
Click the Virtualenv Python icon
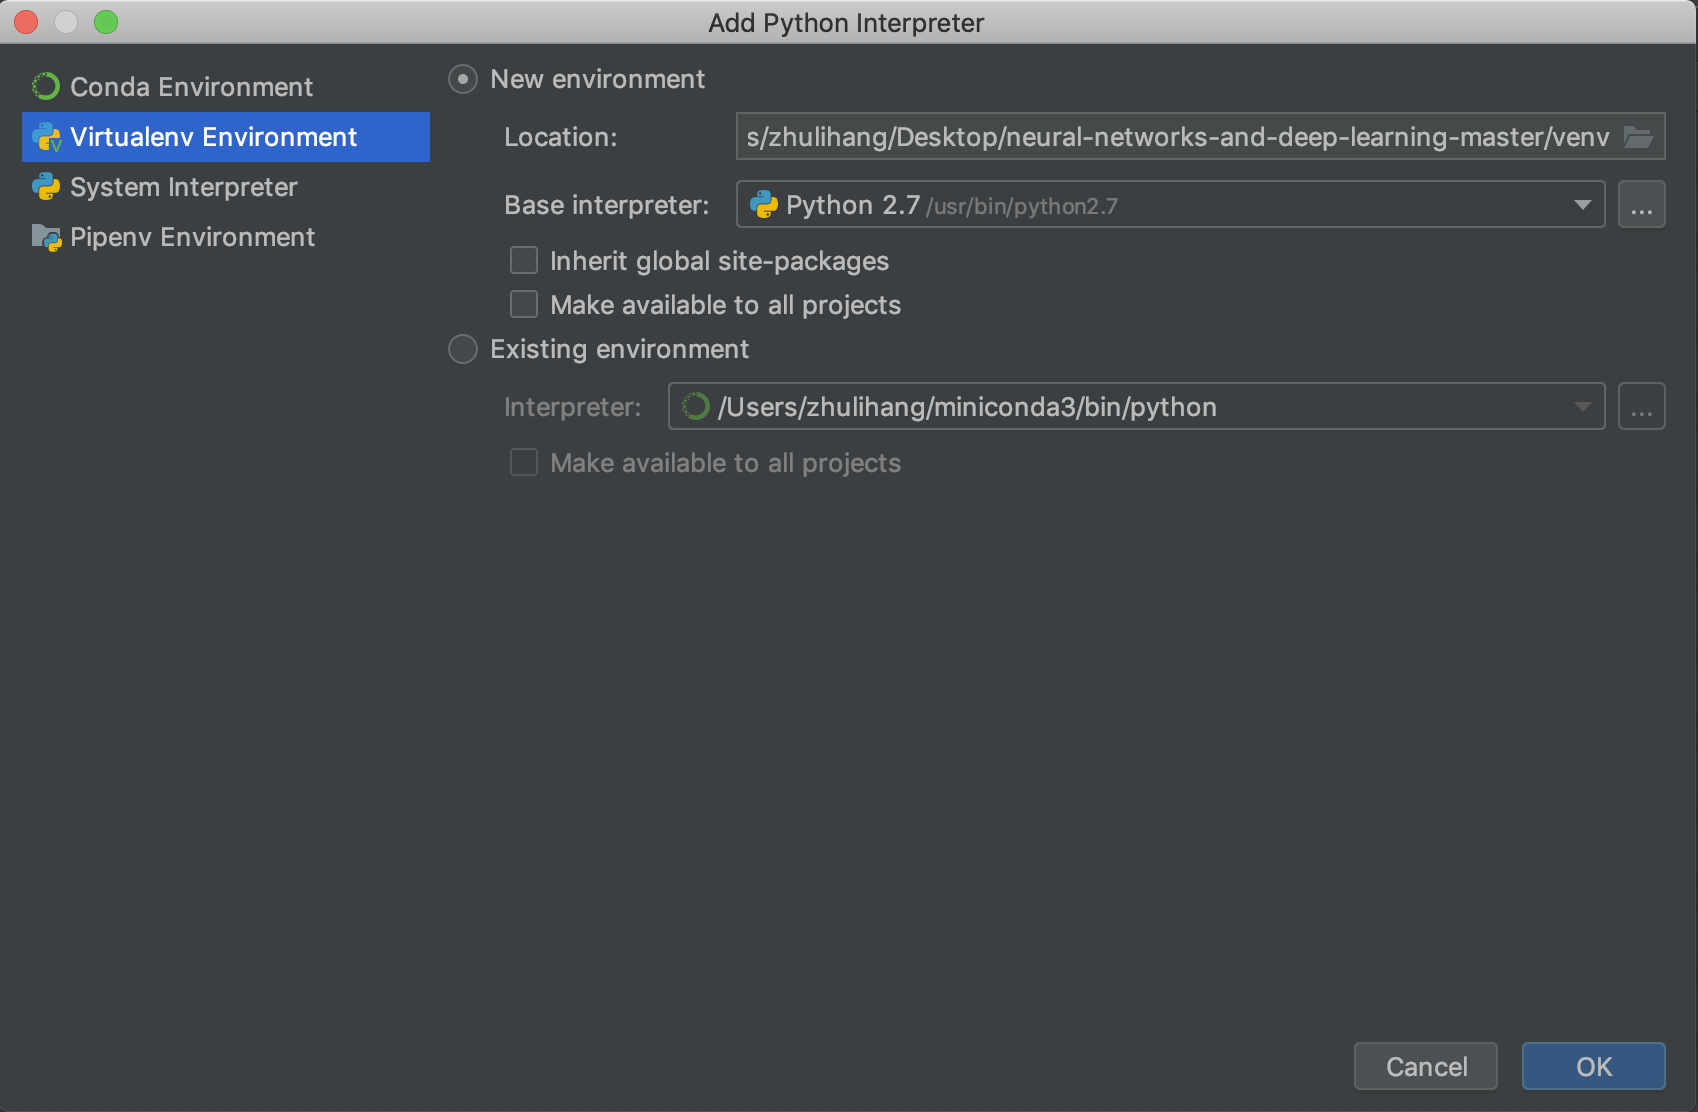point(46,137)
